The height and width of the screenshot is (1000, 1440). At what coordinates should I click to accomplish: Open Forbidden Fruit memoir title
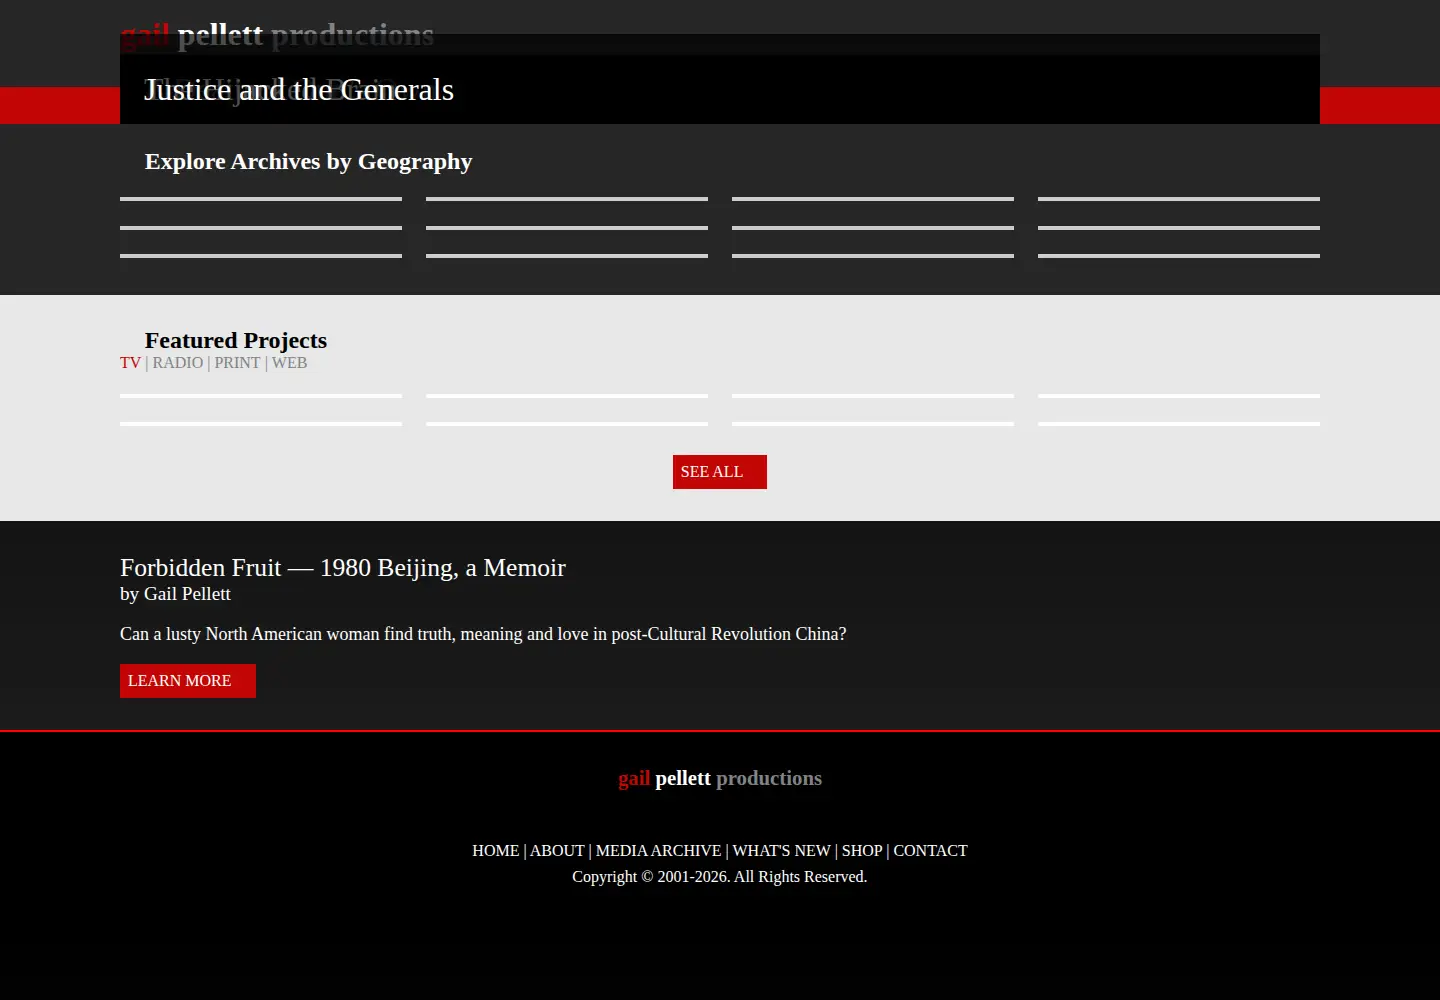(x=343, y=568)
